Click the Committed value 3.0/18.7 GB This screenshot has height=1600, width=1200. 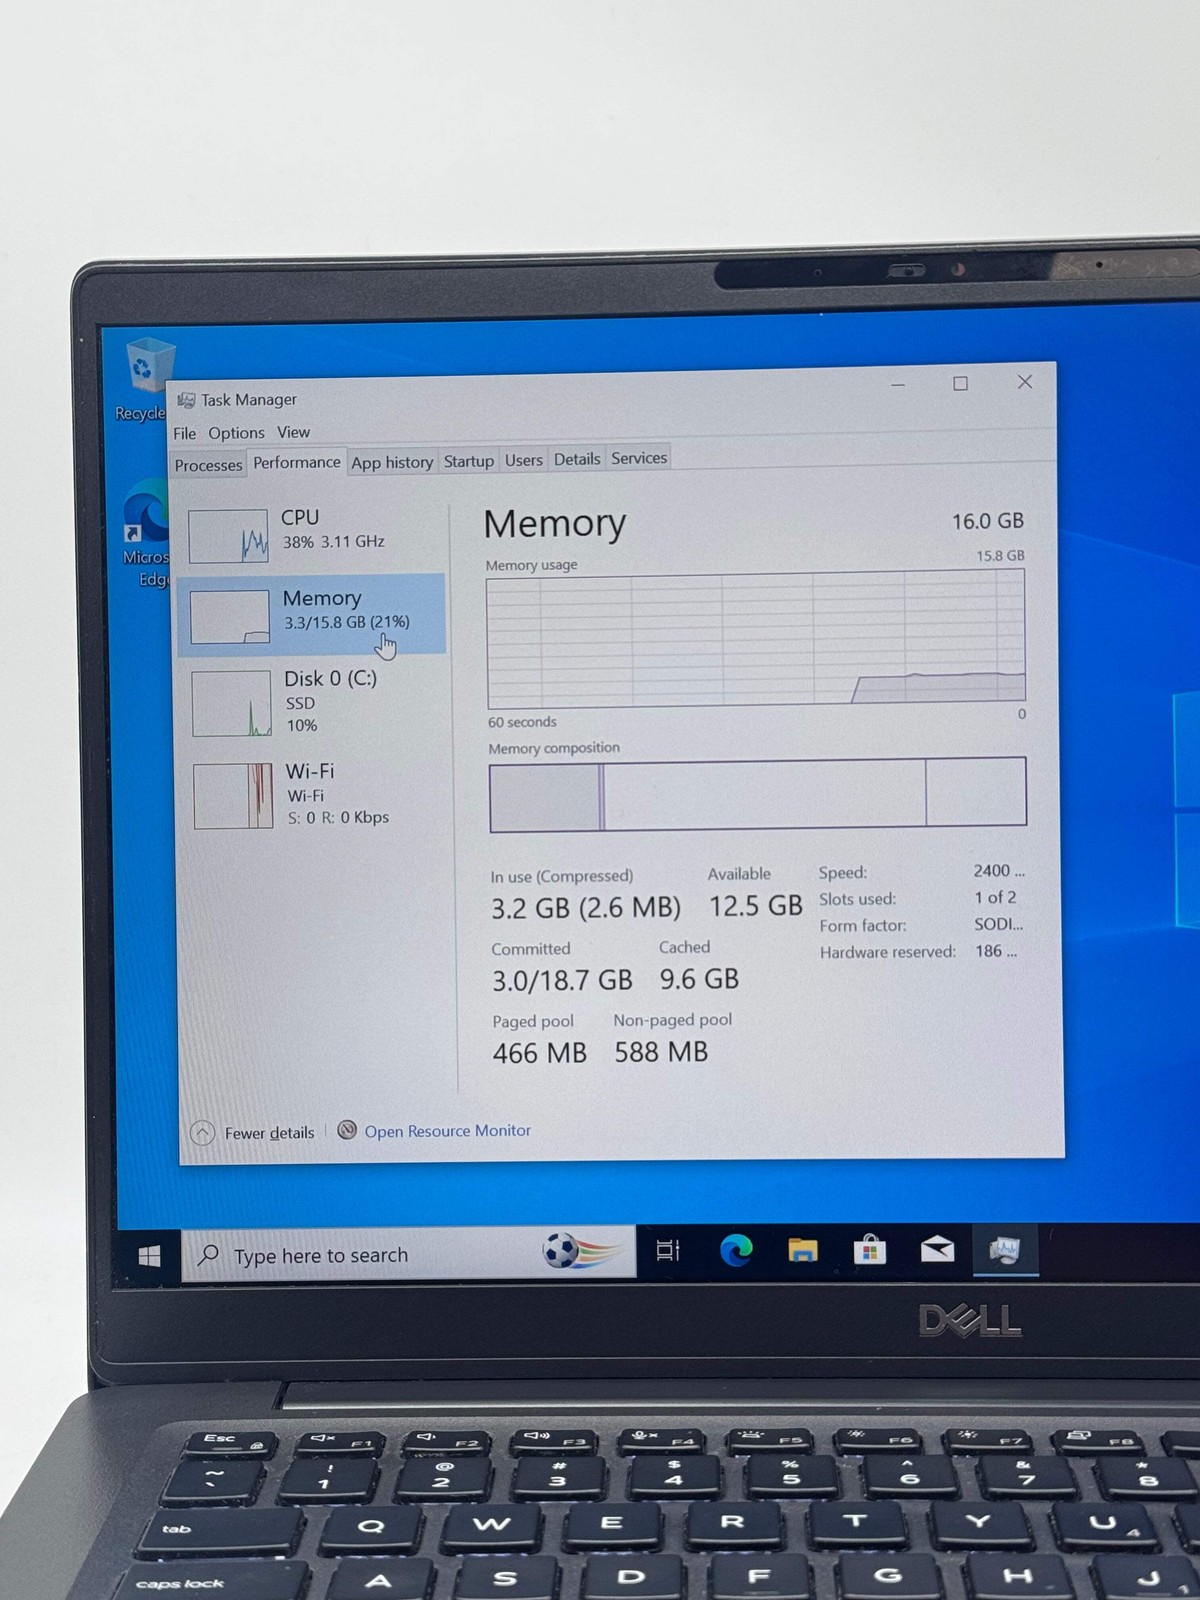[x=562, y=981]
